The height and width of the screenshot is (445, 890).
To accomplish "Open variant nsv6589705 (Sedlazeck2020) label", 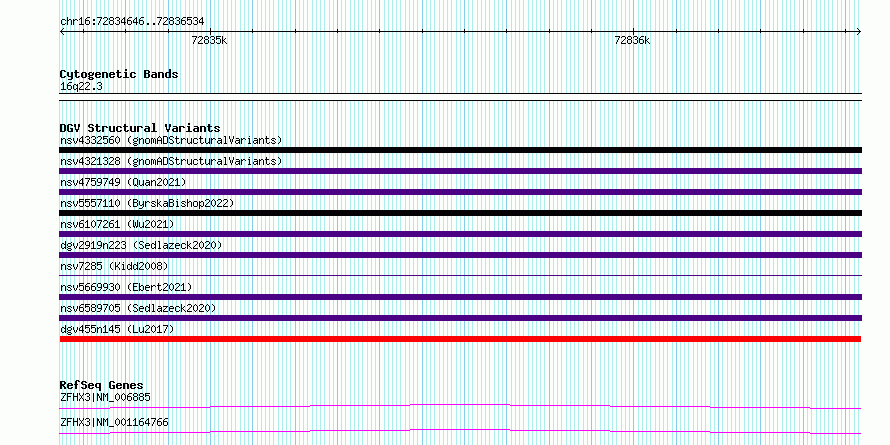I will coord(138,308).
